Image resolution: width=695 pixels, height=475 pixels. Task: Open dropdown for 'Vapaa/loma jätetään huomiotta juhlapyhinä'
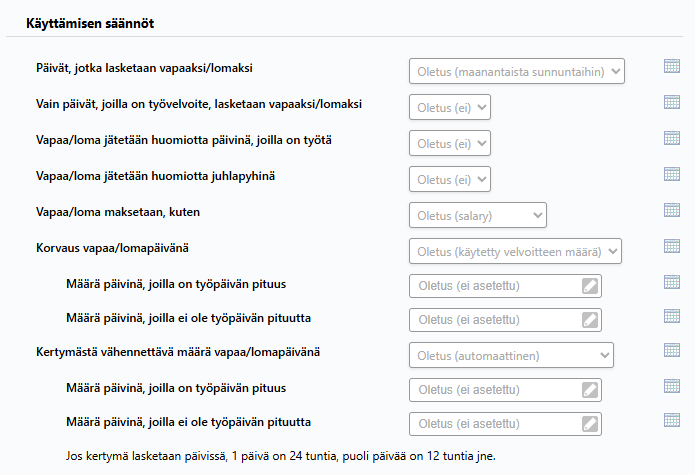[450, 179]
